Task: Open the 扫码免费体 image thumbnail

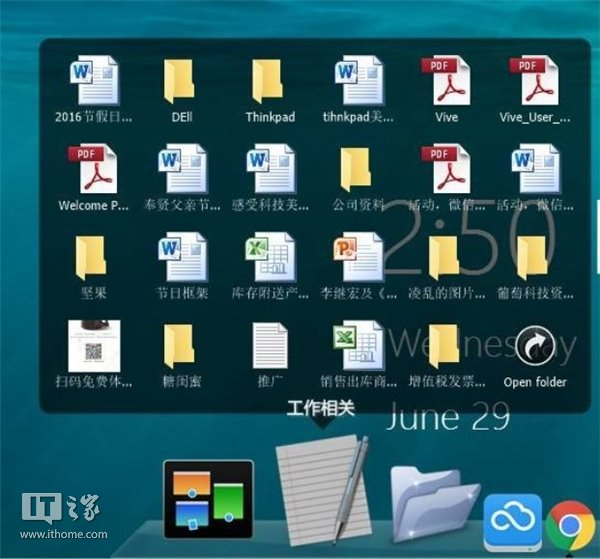Action: tap(93, 347)
